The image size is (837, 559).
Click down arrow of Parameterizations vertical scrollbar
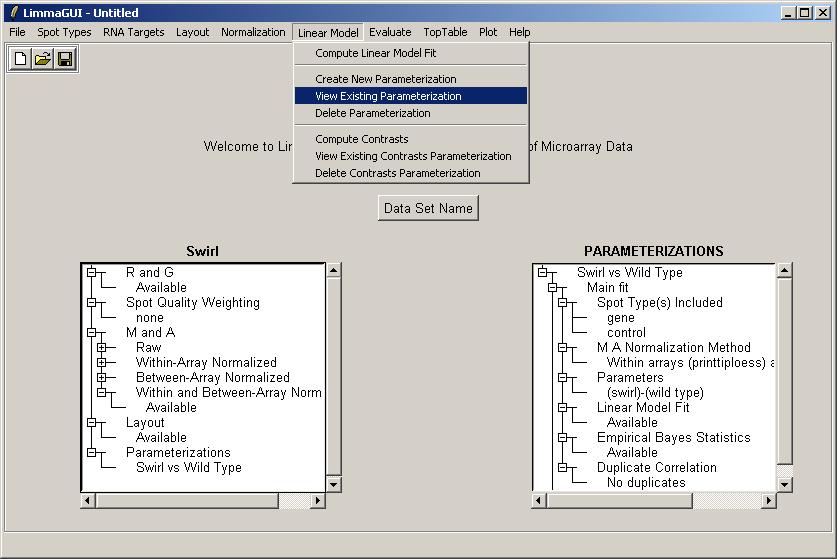[x=785, y=484]
